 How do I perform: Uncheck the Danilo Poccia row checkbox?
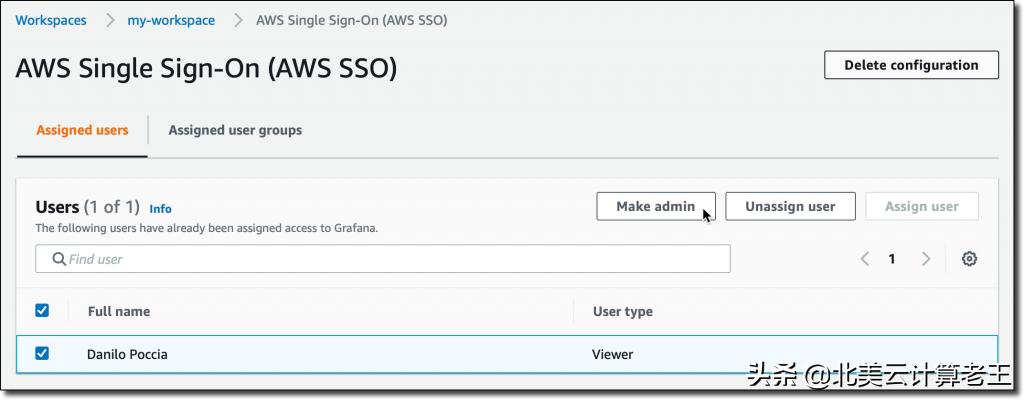click(x=42, y=353)
